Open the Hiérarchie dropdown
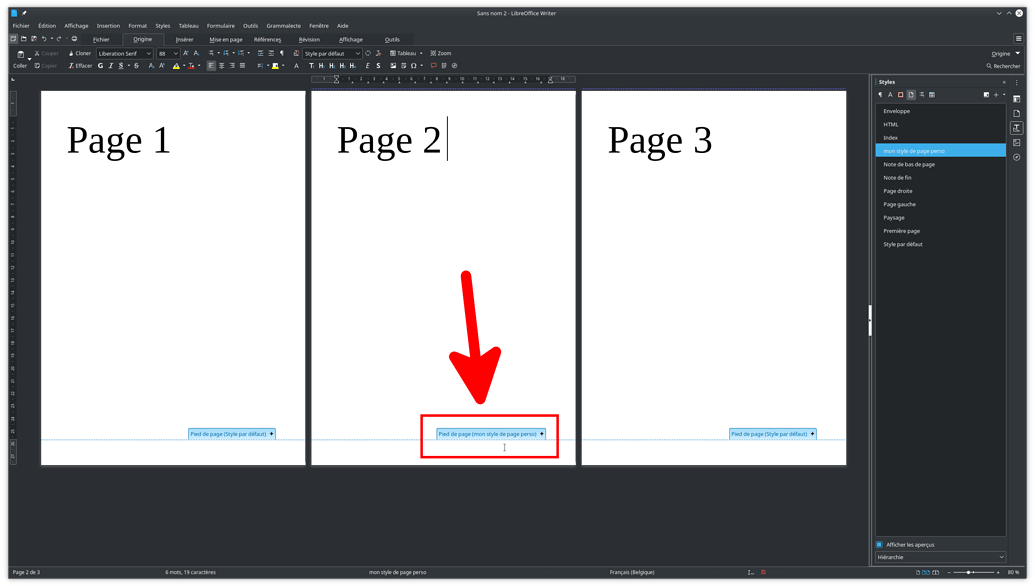This screenshot has width=1035, height=586. point(940,557)
